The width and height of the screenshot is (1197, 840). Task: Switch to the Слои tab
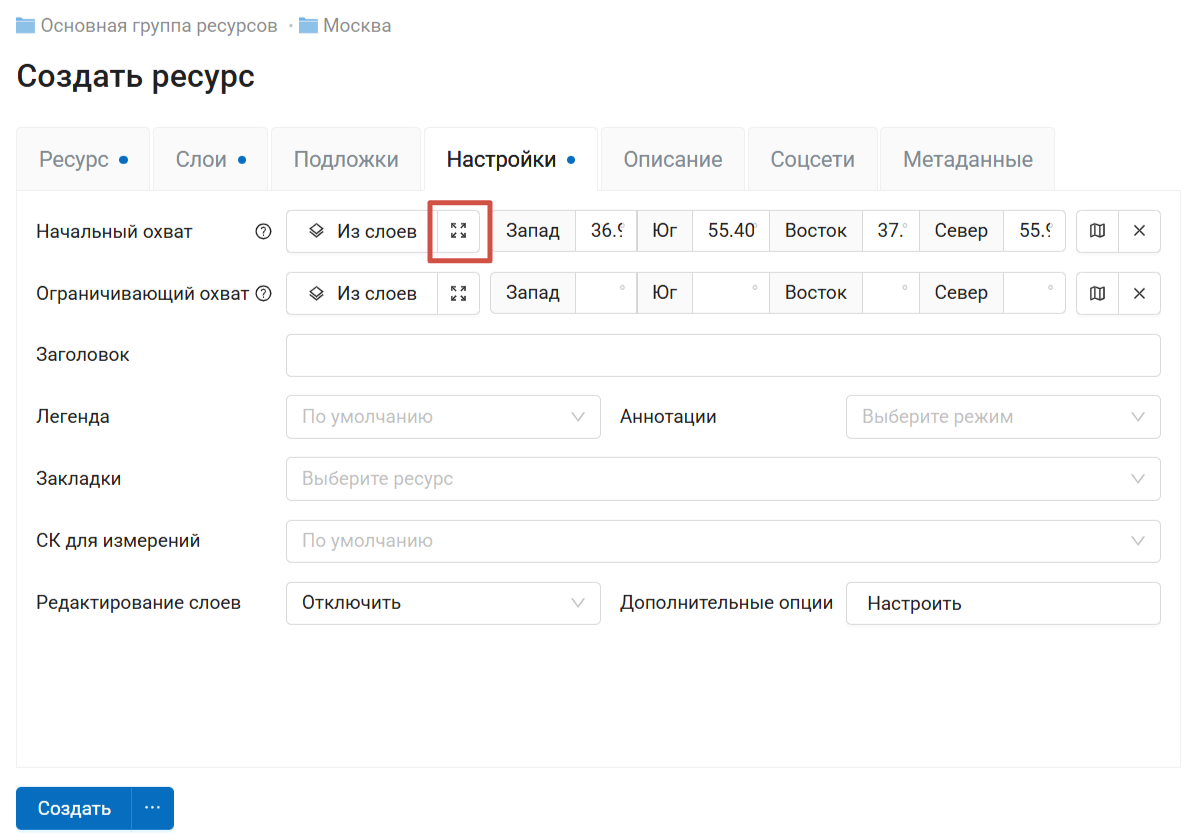(x=210, y=159)
